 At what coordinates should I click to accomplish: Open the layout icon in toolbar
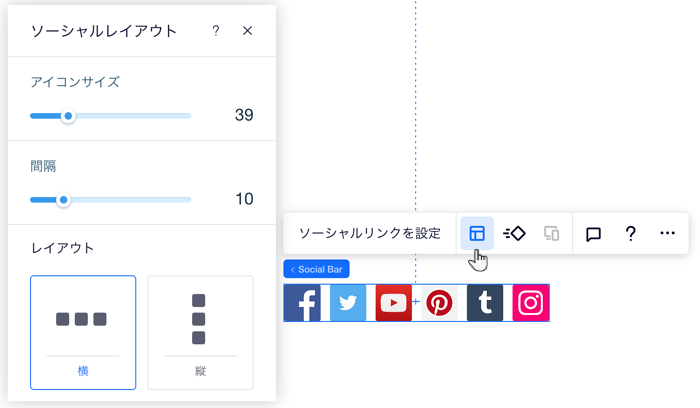[477, 233]
